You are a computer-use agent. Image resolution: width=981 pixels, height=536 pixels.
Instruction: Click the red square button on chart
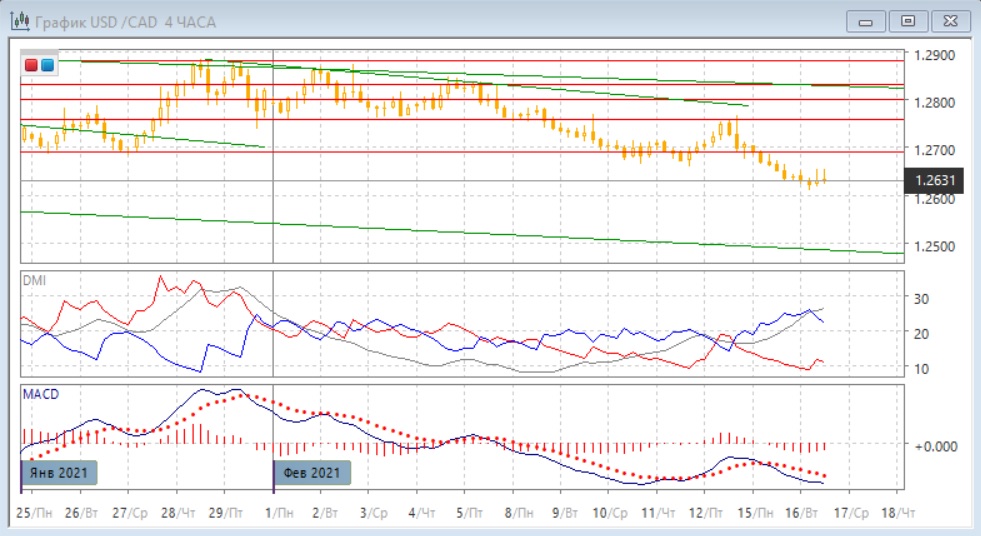coord(32,65)
